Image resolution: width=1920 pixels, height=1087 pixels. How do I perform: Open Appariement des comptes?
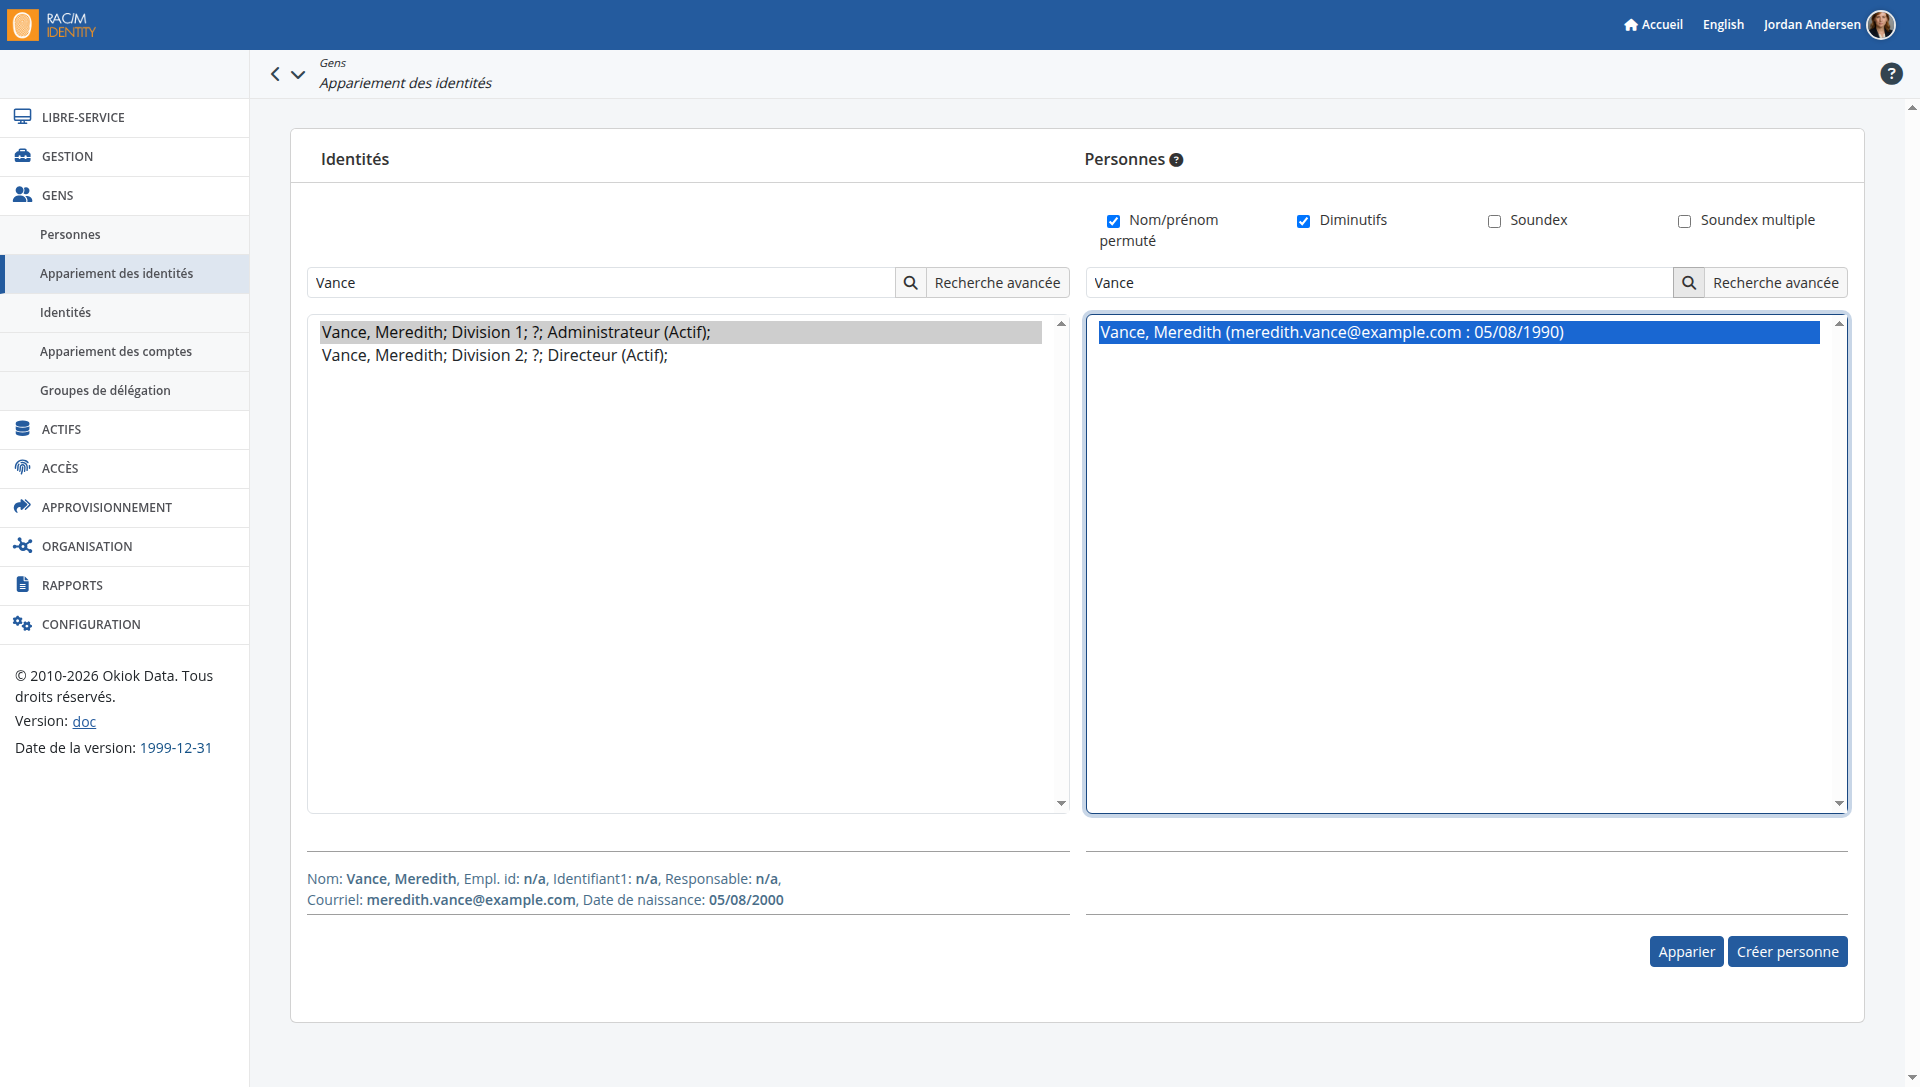point(125,352)
